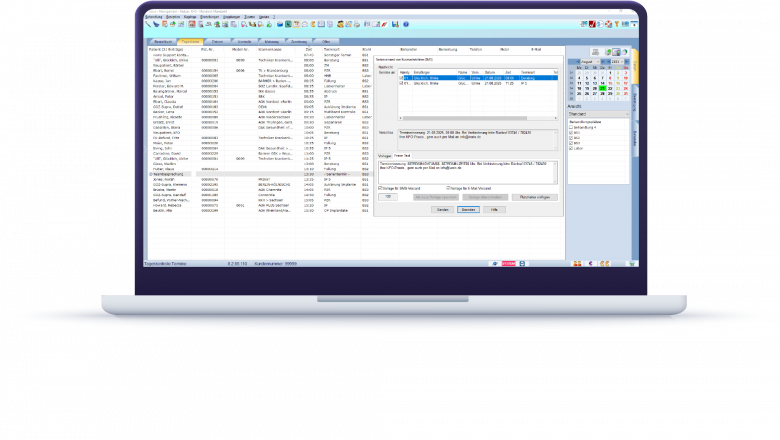Toggle the Vorlage für E-Mail-Versand checkbox
The image size is (780, 440).
tap(448, 187)
